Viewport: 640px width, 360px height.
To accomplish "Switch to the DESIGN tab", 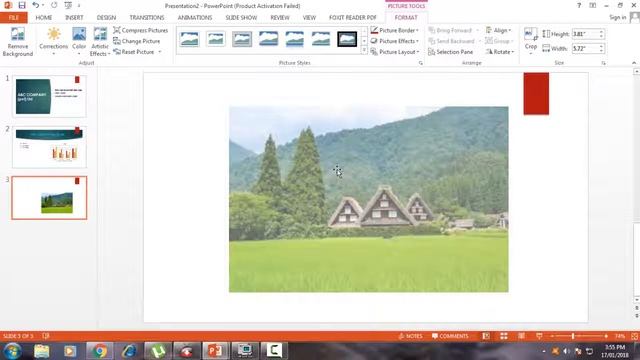I will (106, 18).
